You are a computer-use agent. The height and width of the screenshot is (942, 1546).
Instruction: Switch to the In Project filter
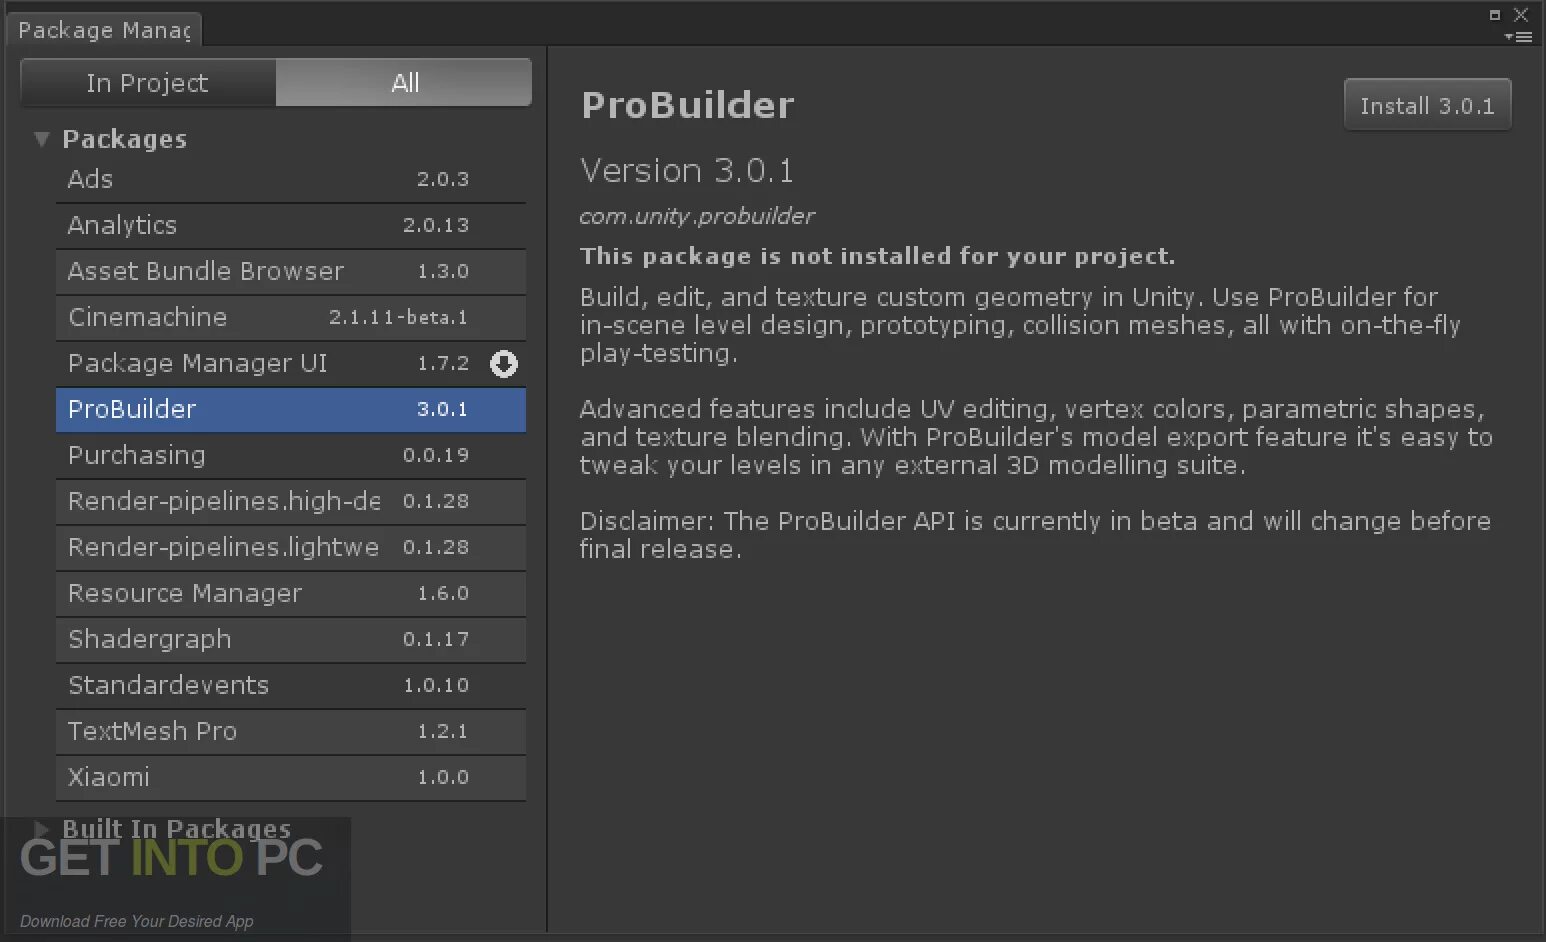tap(148, 83)
